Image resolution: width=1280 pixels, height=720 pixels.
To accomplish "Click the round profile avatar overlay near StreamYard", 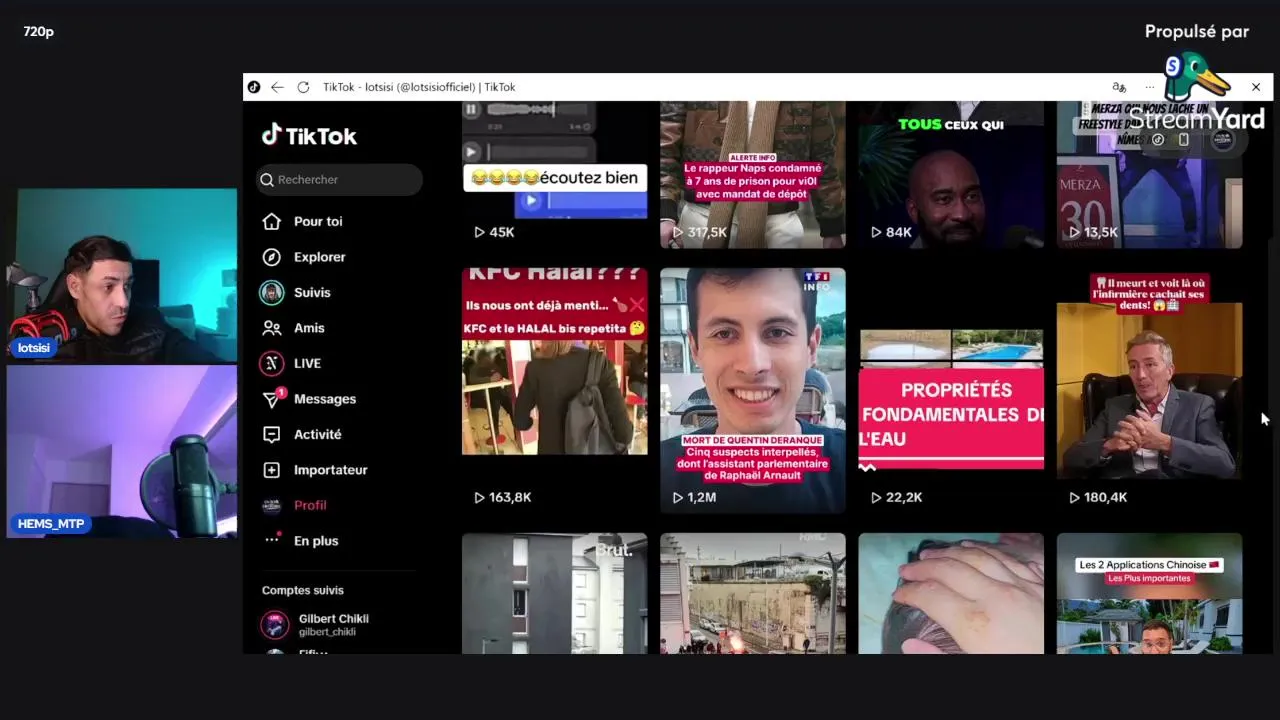I will tap(1222, 140).
